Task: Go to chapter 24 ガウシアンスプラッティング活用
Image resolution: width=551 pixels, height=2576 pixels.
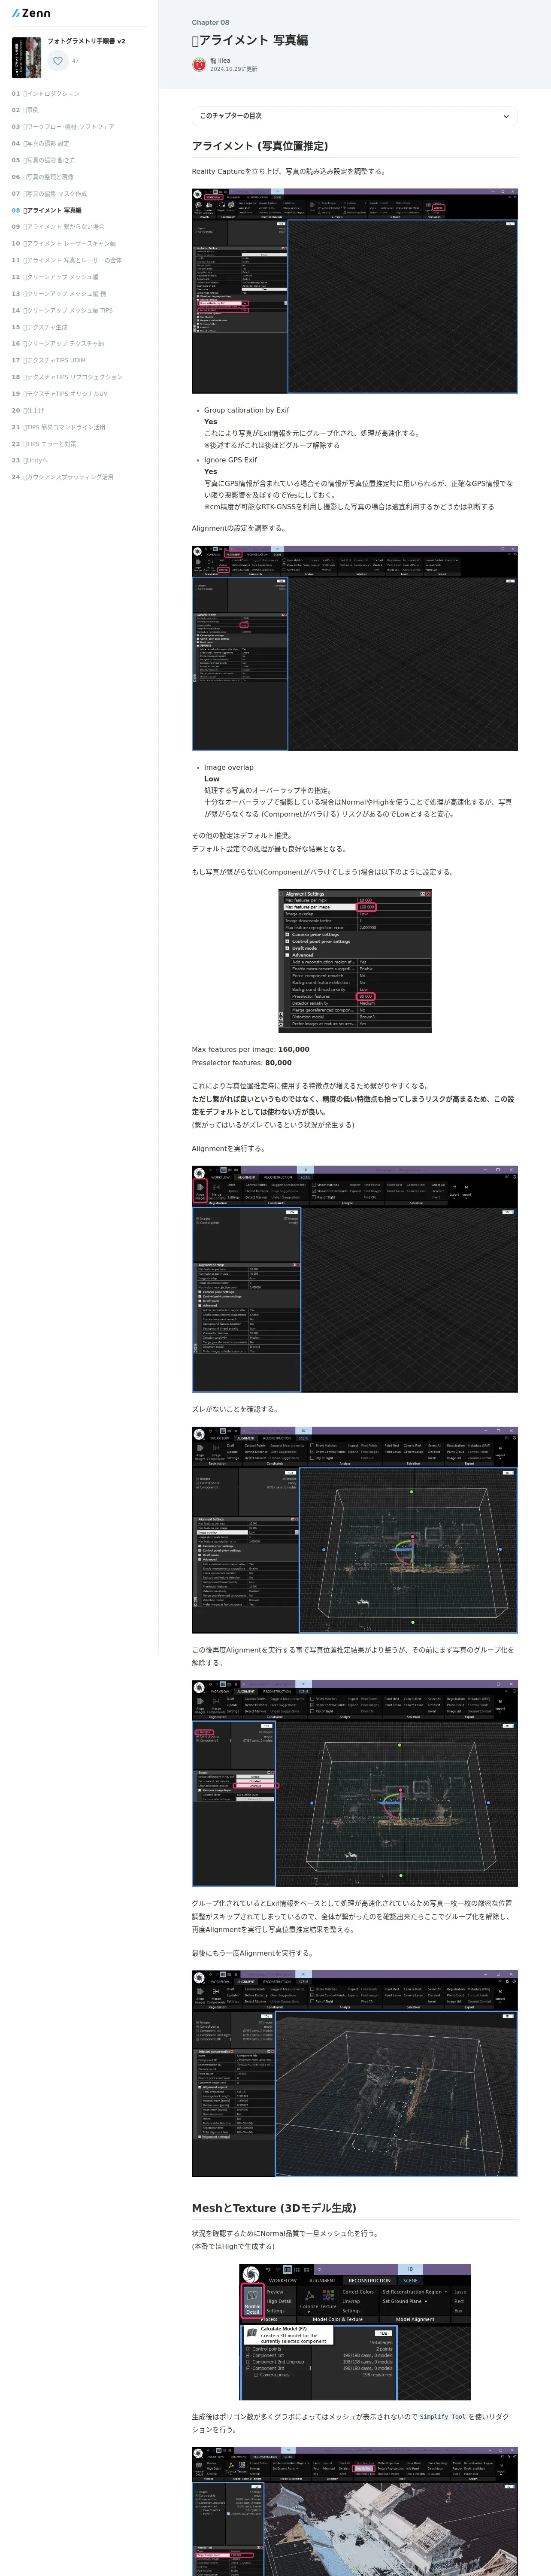Action: point(63,477)
